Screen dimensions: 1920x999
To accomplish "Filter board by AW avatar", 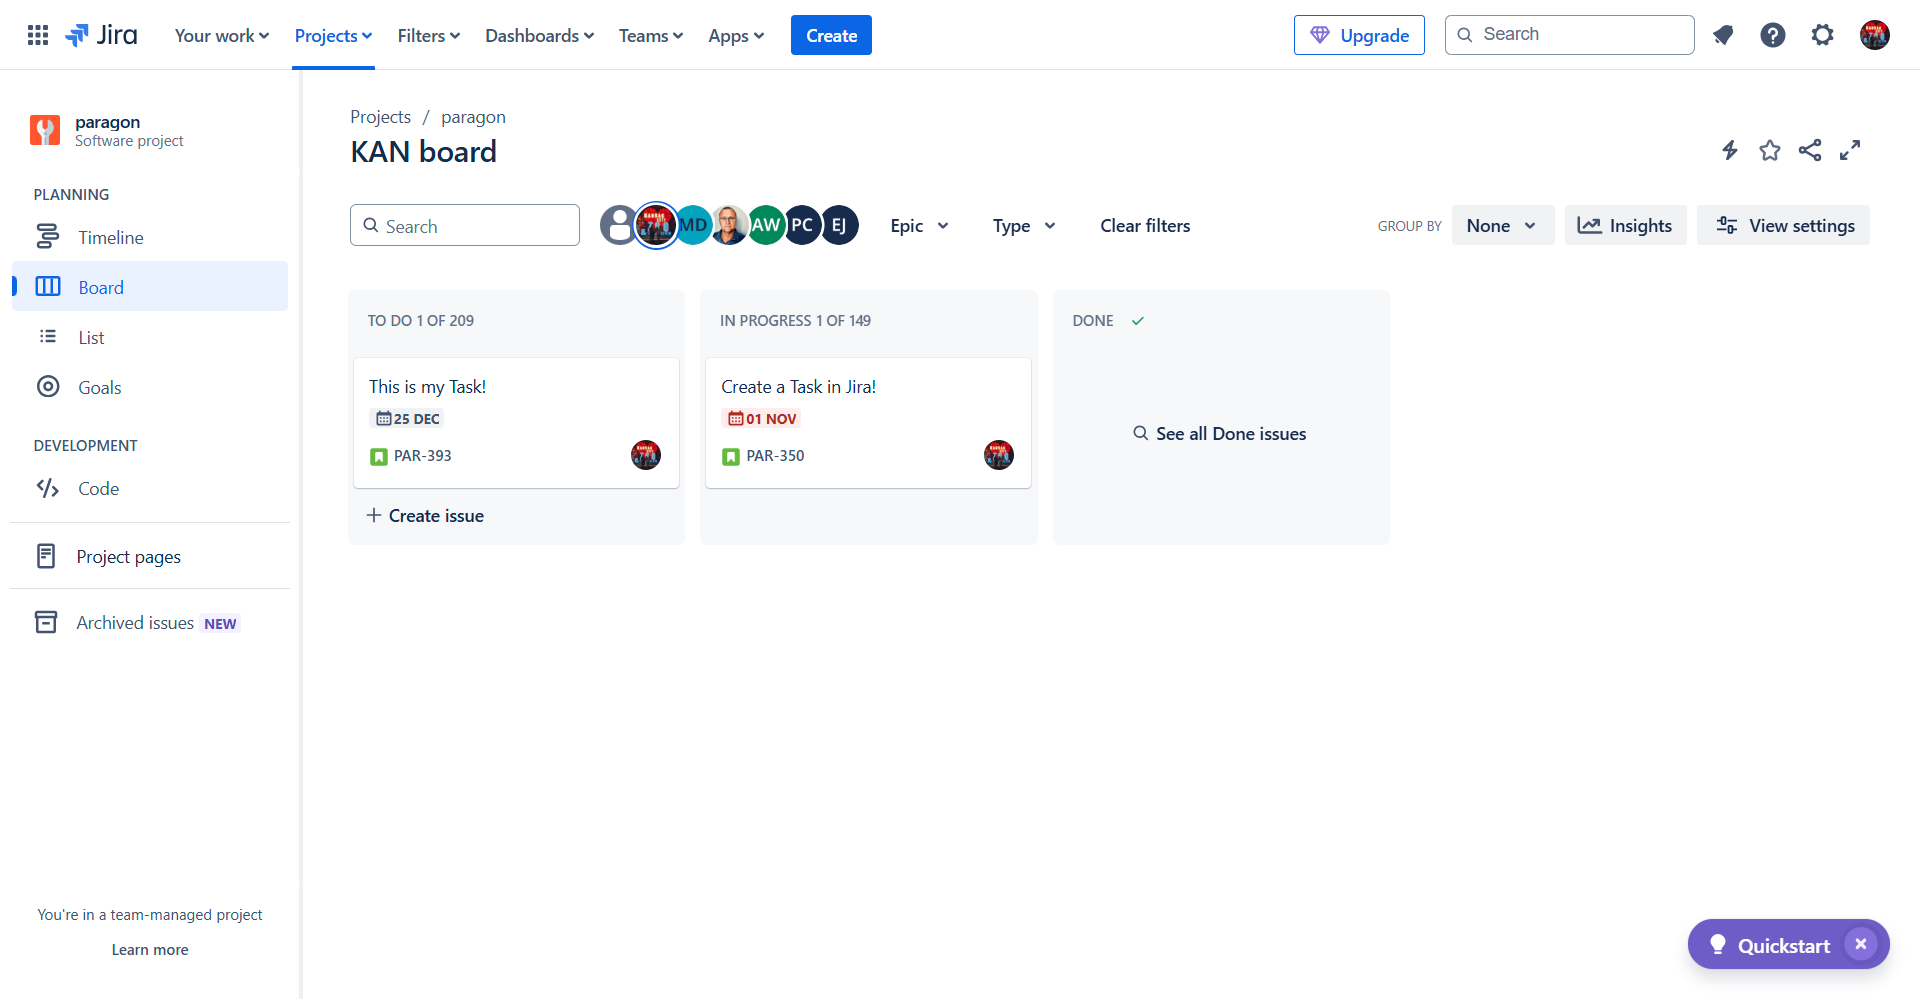I will [766, 225].
